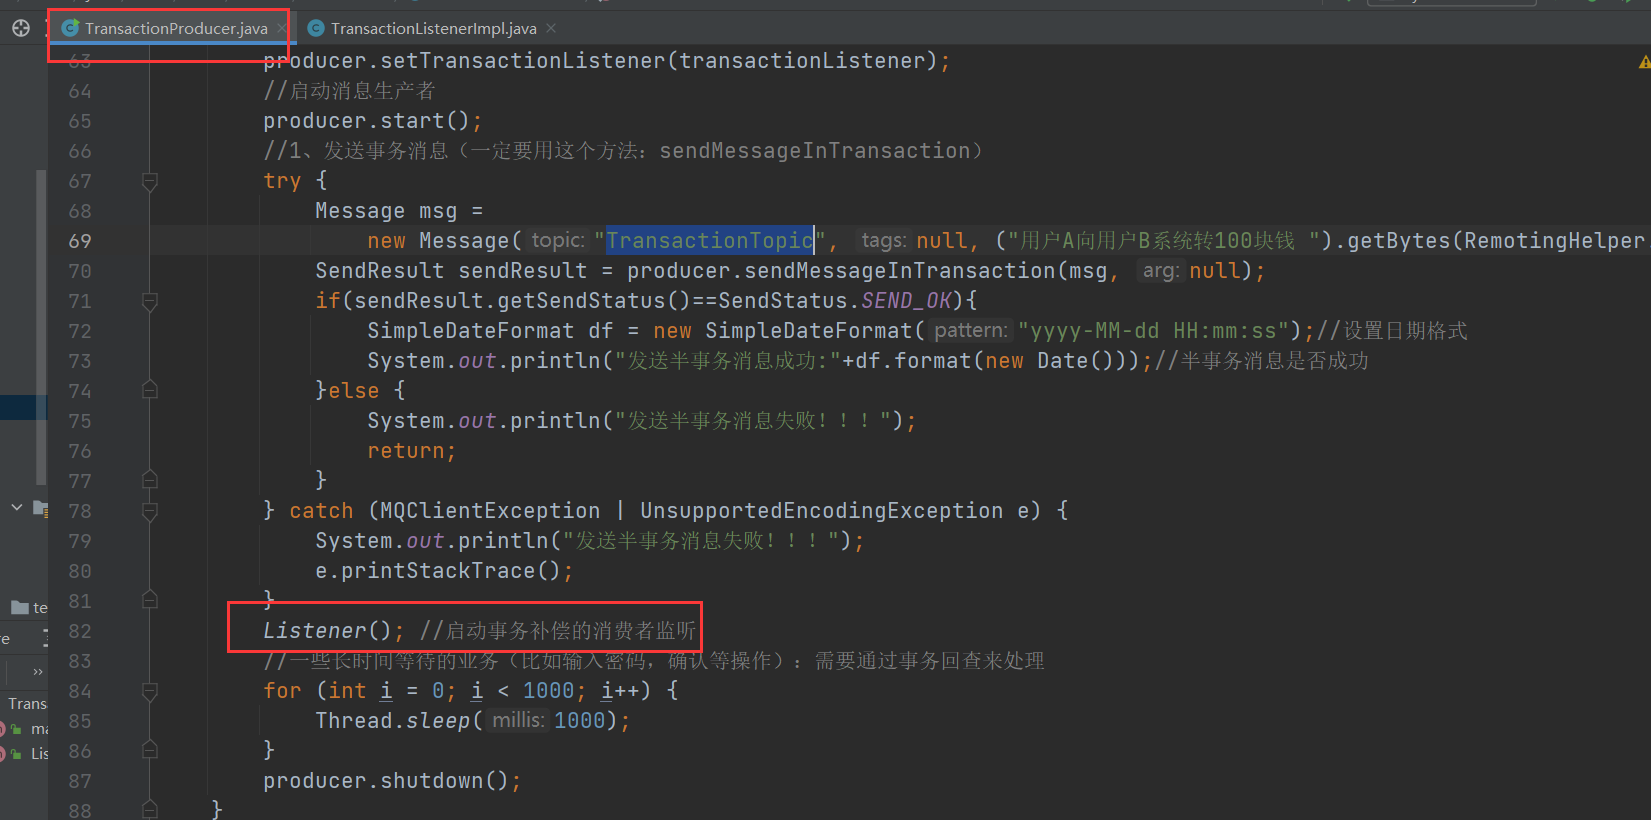
Task: Collapse the if block at line 71
Action: [150, 301]
